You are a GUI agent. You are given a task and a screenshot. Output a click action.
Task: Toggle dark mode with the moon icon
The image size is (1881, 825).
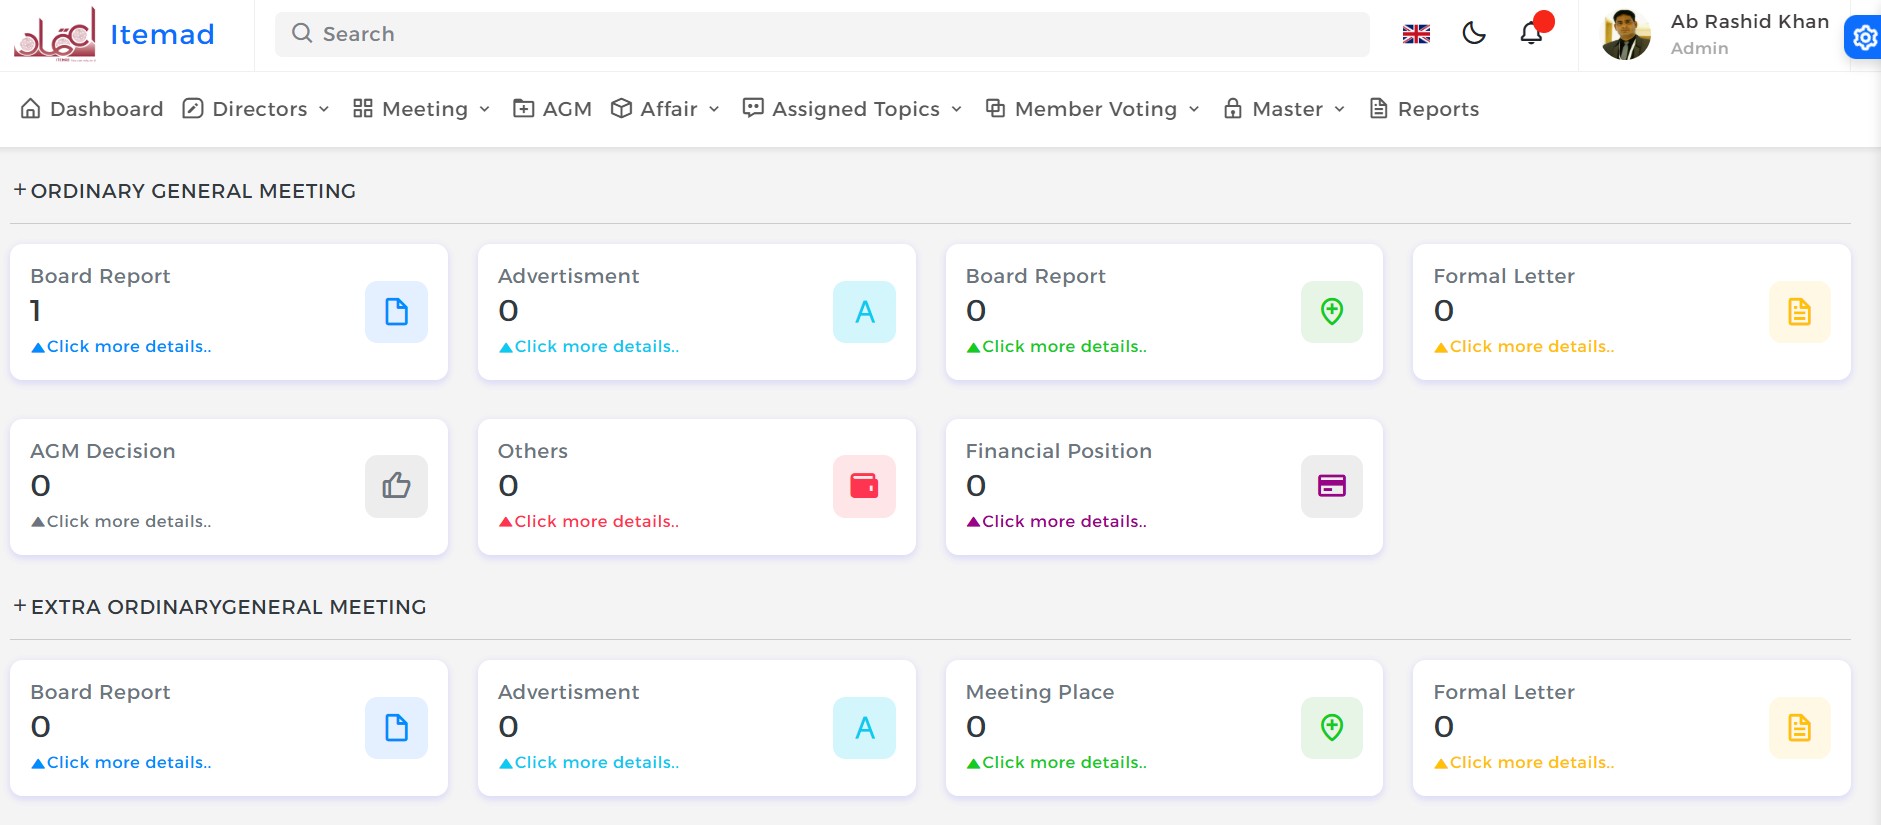[x=1474, y=34]
